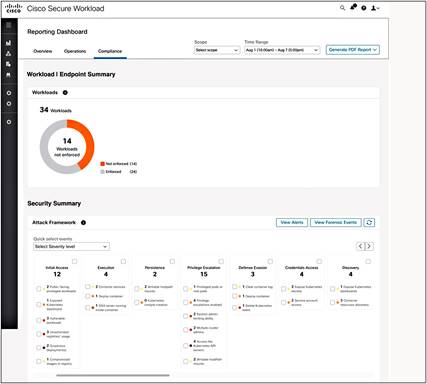Click the first circle icon in the sidebar

(9, 93)
